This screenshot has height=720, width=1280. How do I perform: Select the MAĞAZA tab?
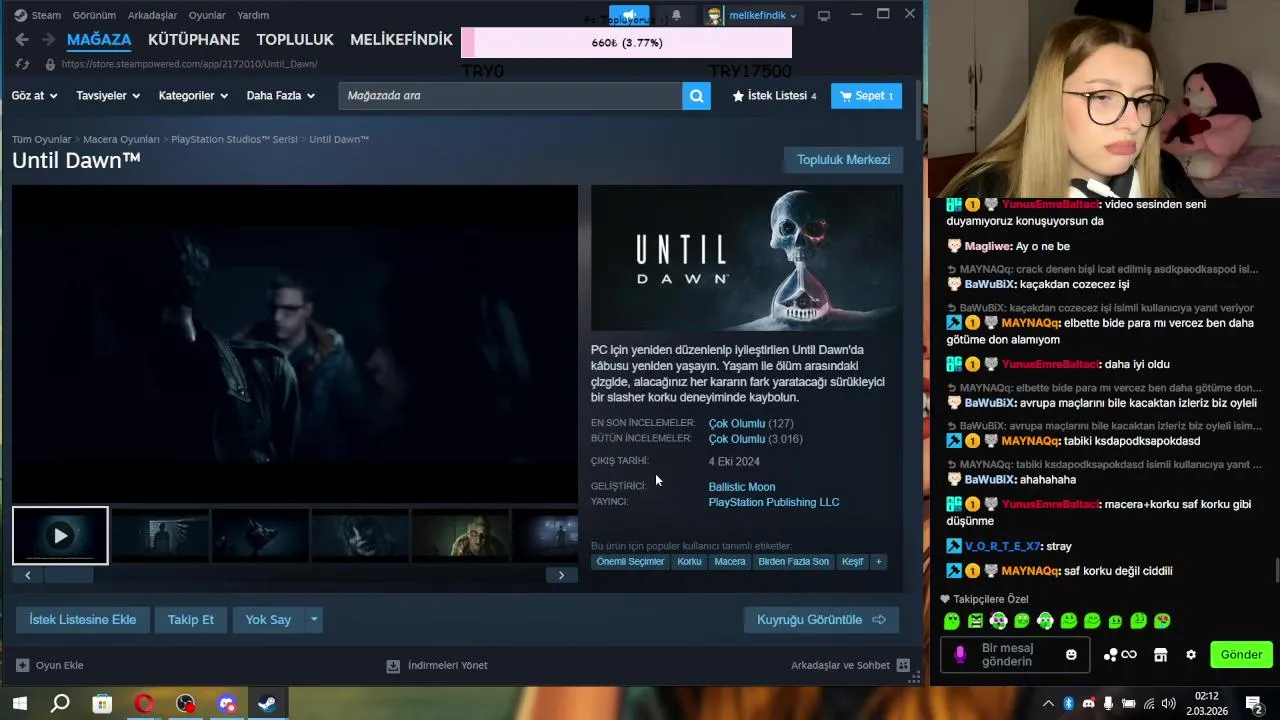click(x=99, y=40)
